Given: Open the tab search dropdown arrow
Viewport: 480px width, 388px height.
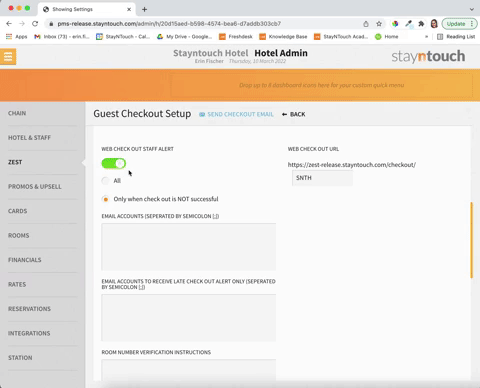Looking at the screenshot, I should pyautogui.click(x=472, y=9).
